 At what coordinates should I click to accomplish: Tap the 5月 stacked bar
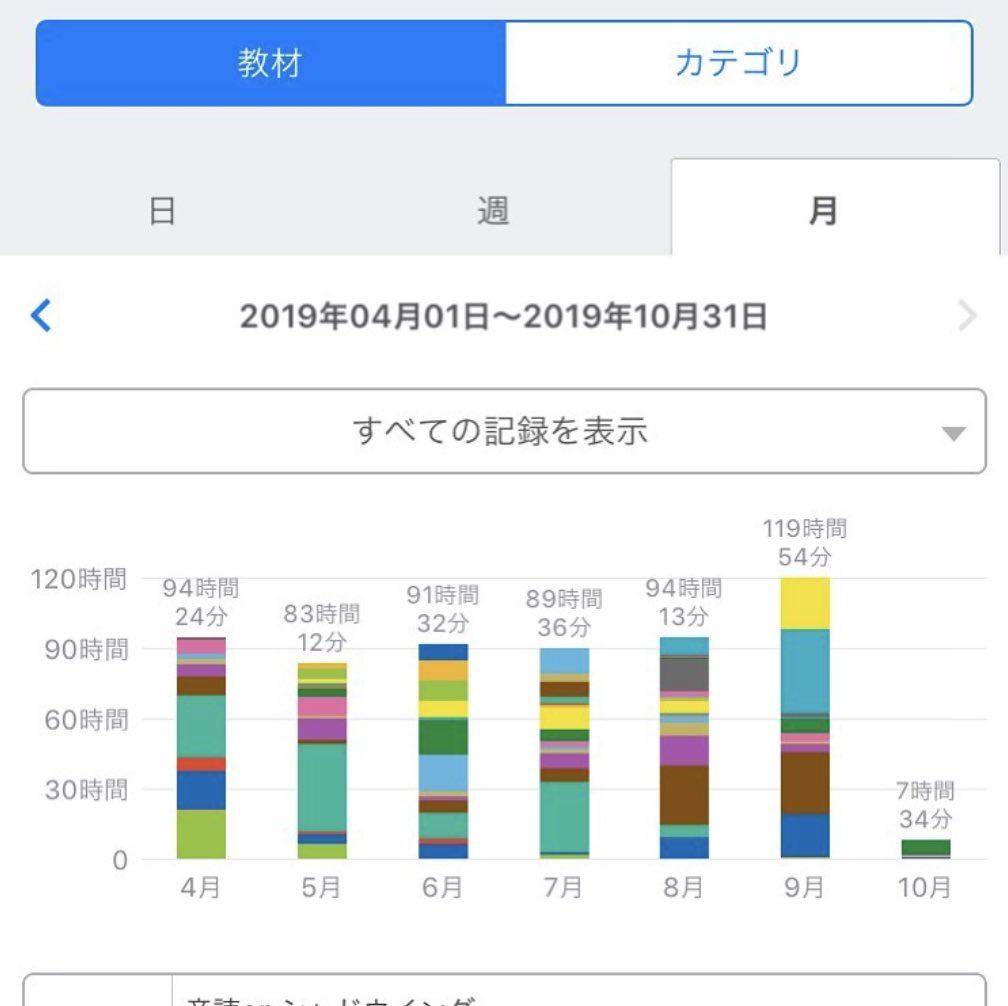tap(322, 760)
